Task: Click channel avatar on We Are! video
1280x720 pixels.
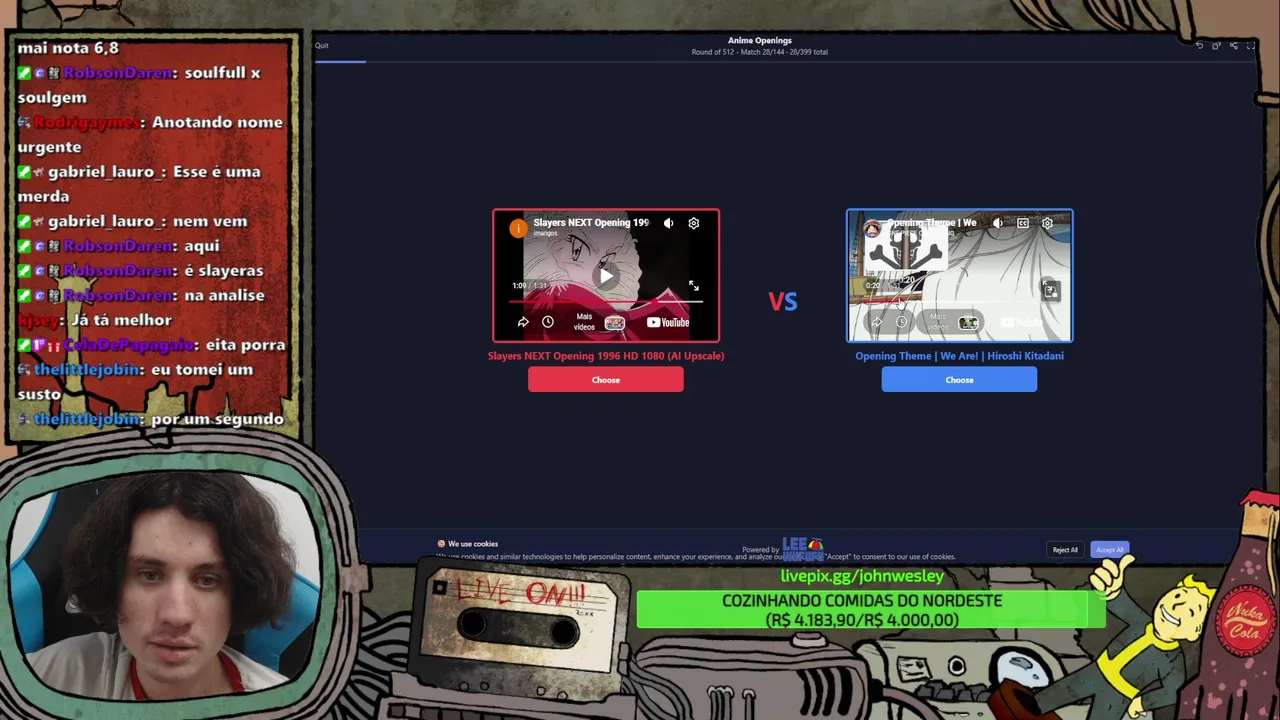Action: click(x=872, y=229)
